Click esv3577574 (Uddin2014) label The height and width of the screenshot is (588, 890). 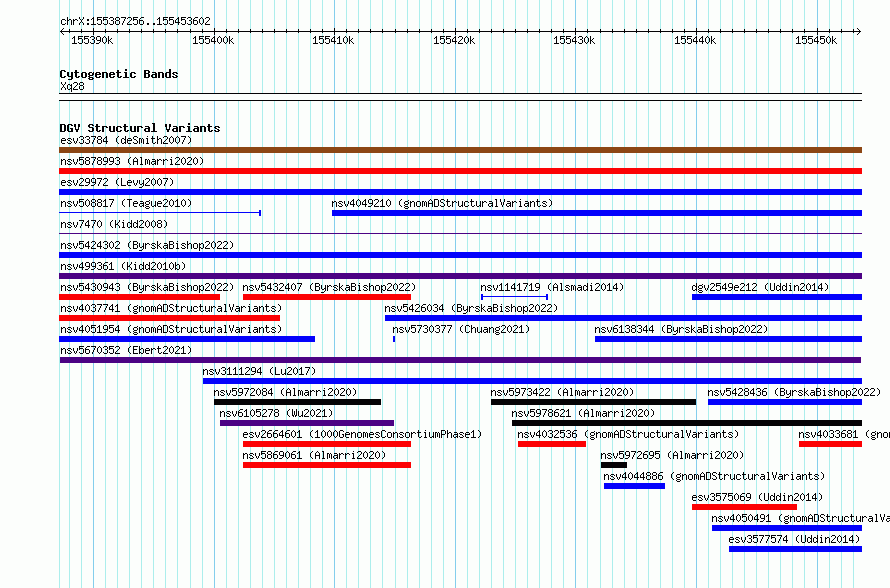click(x=795, y=539)
